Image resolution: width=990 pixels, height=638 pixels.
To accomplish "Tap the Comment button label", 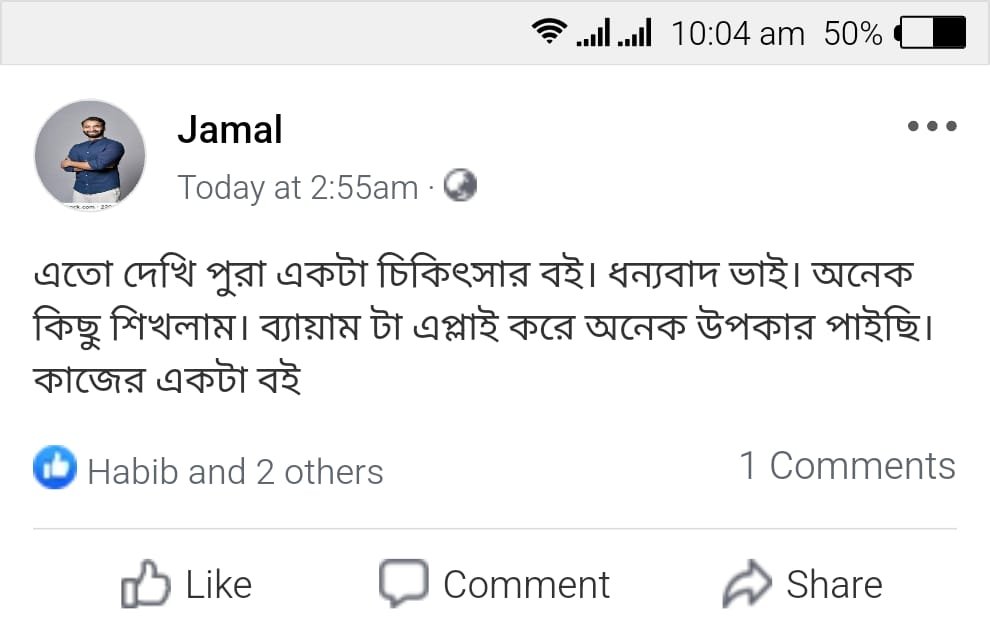I will [526, 585].
